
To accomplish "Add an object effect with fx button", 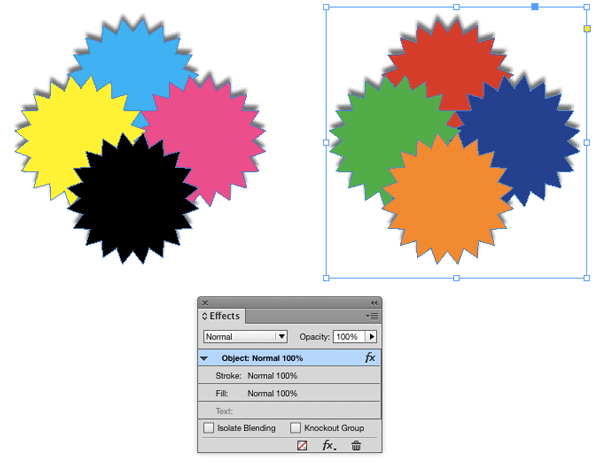I will tap(329, 445).
